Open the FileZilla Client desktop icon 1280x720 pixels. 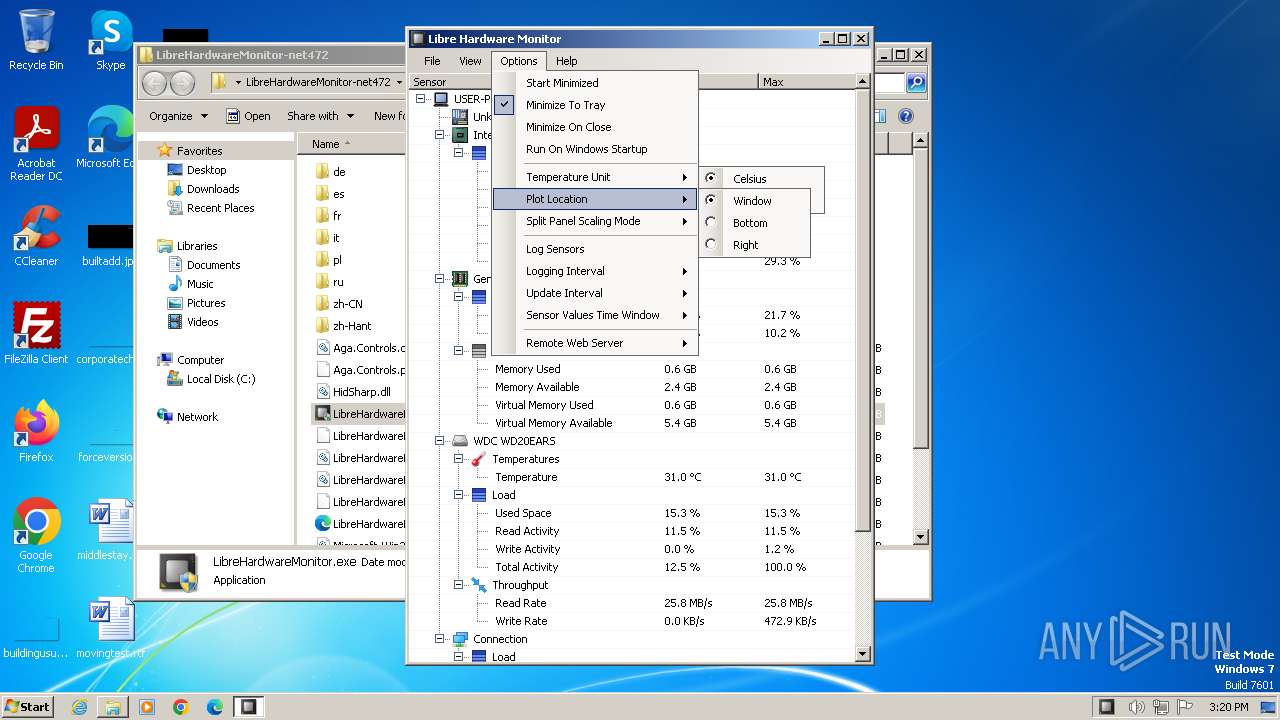tap(36, 333)
